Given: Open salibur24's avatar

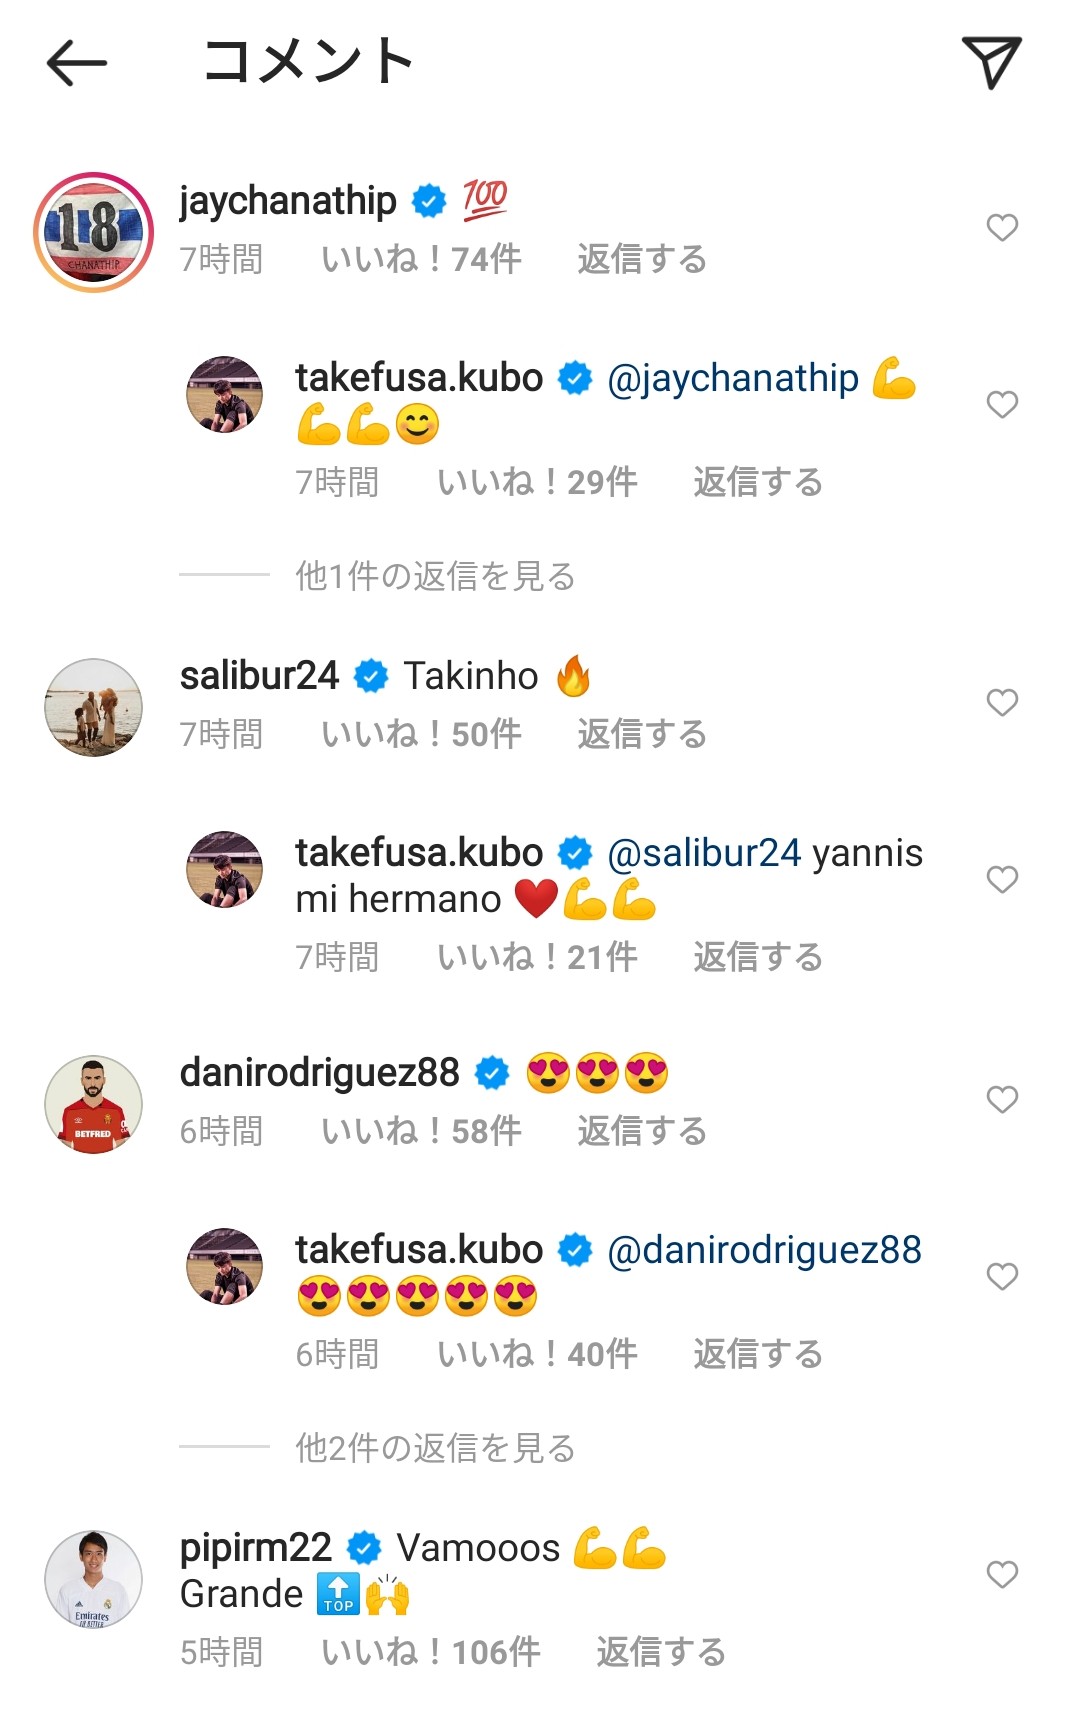Looking at the screenshot, I should pyautogui.click(x=93, y=707).
